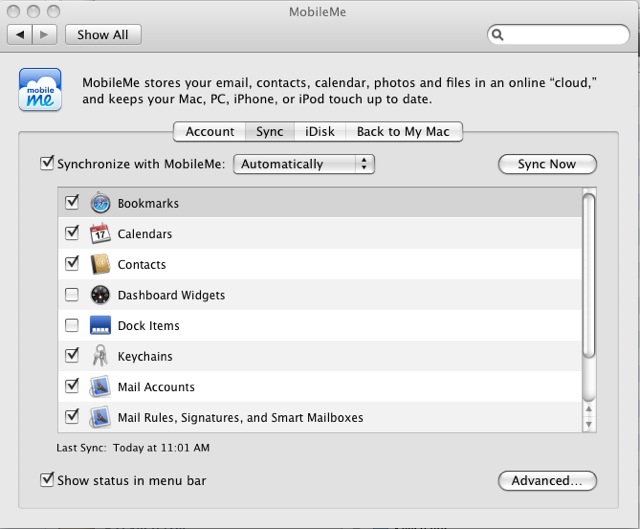This screenshot has width=640, height=529.
Task: Click the Mail icon beside Mail Rules row
Action: tap(100, 417)
